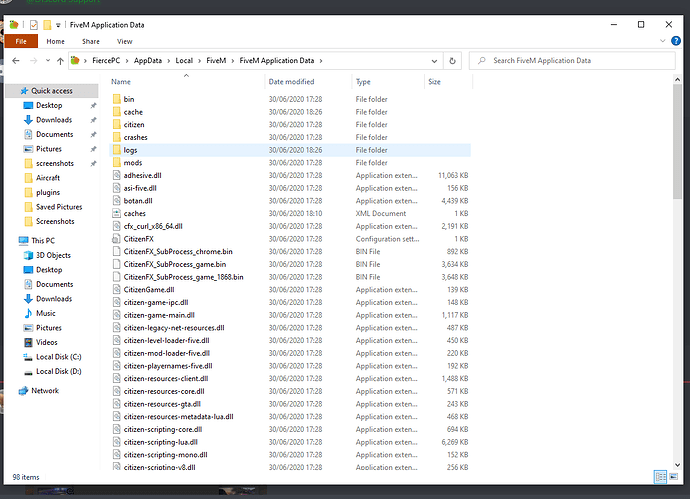
Task: Open pinned Downloads under Quick access
Action: (54, 120)
